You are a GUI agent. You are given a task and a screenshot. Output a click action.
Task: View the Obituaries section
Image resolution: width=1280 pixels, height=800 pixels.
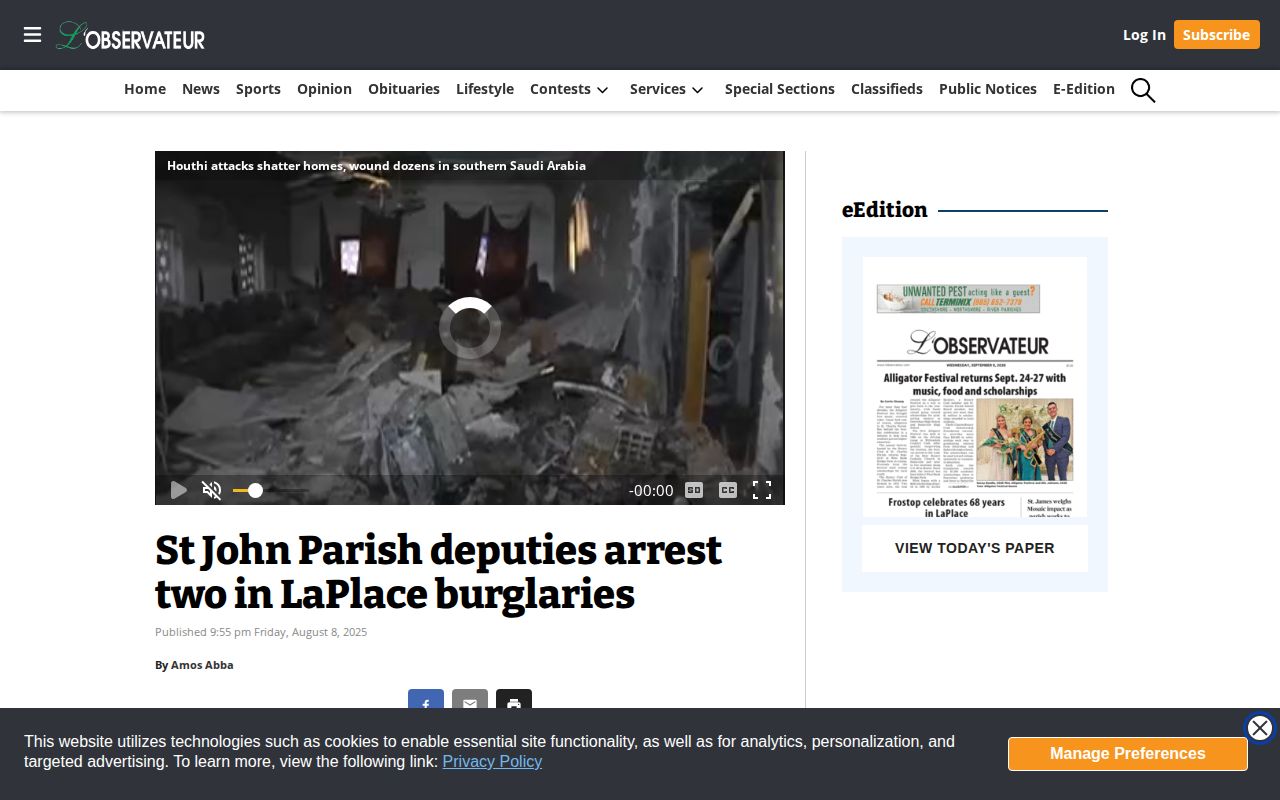click(404, 89)
